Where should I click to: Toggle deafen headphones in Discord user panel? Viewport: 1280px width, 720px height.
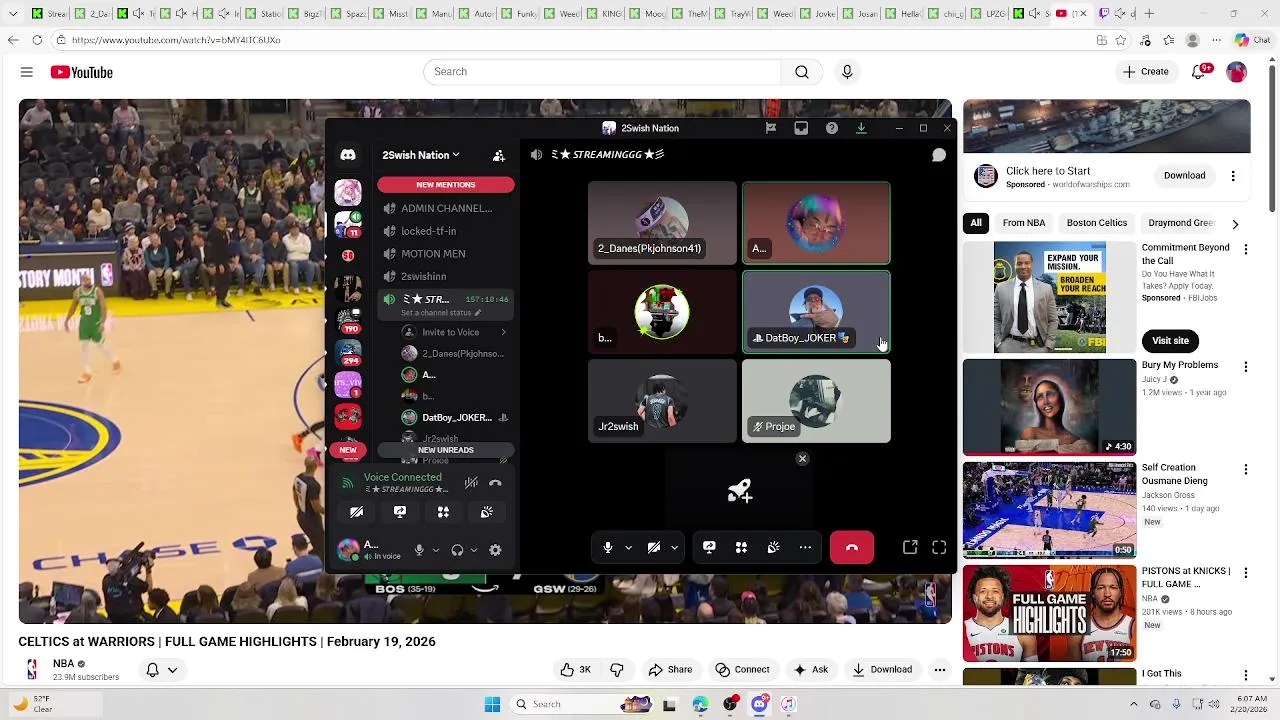click(x=457, y=550)
